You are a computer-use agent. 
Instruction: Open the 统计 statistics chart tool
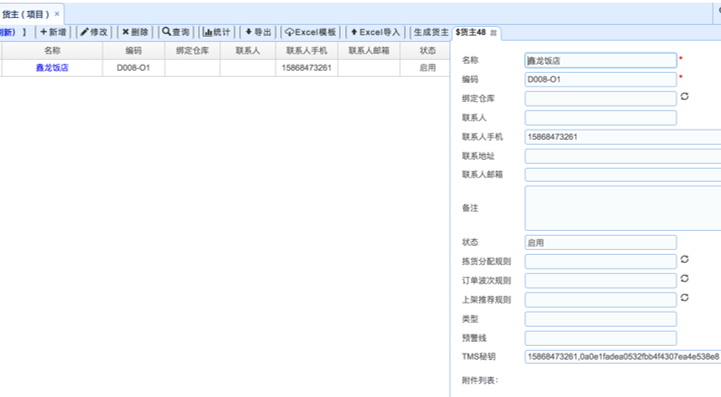point(217,32)
